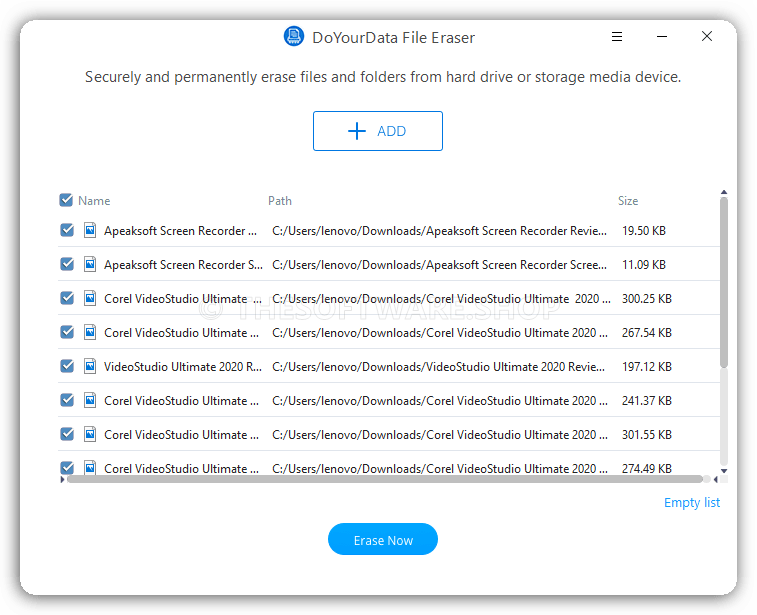Click the Empty list link

[691, 503]
